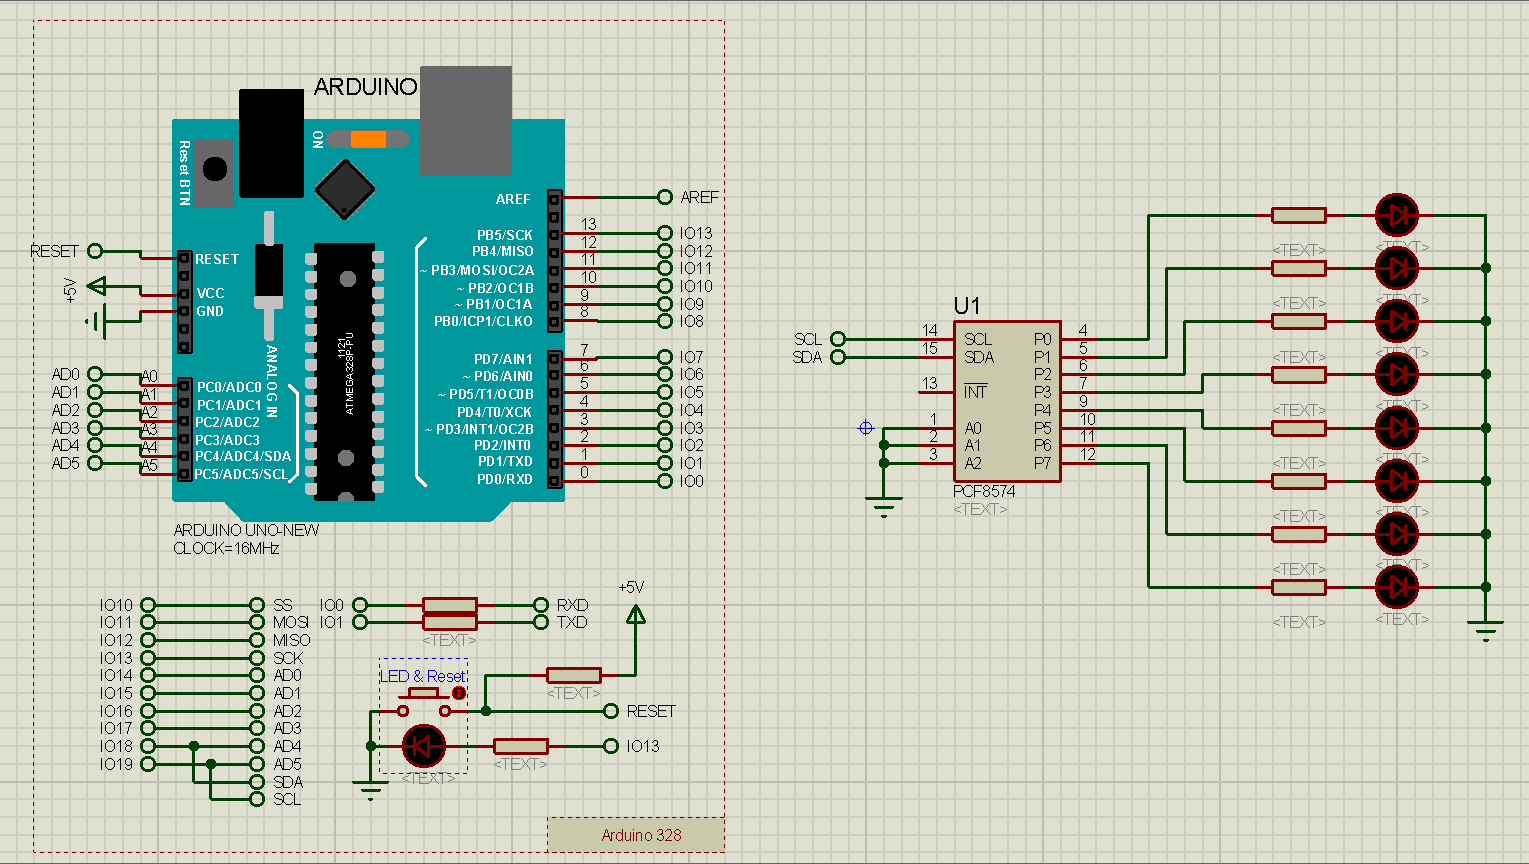Select the topmost LED in the right column
1529x864 pixels.
pyautogui.click(x=1398, y=213)
